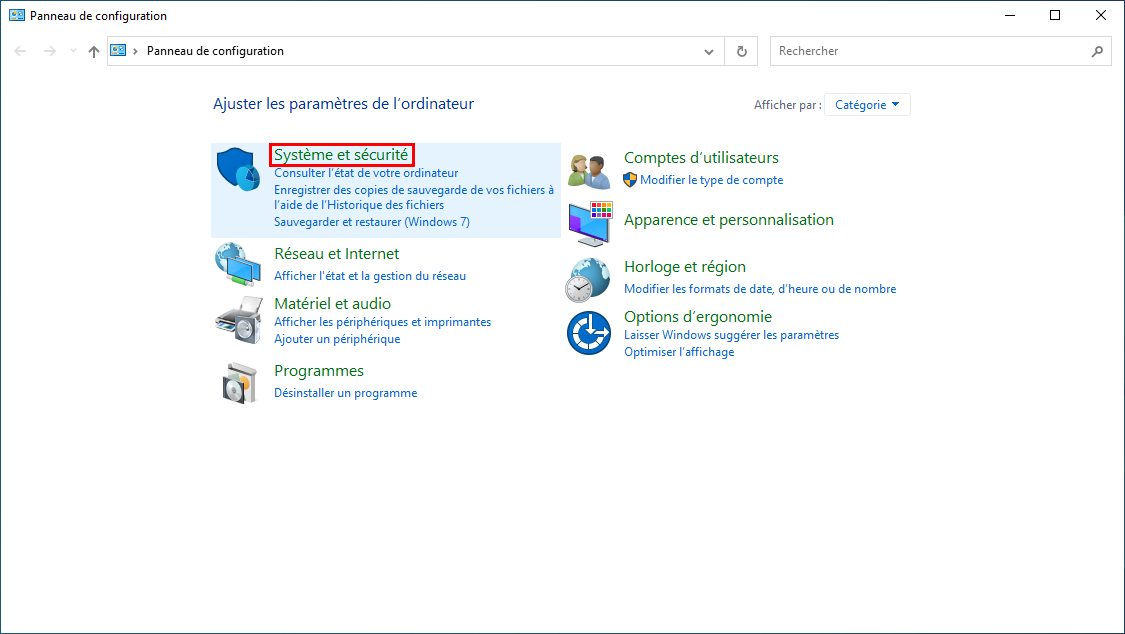Click the back arrow in navigation bar
1125x634 pixels.
pyautogui.click(x=20, y=51)
